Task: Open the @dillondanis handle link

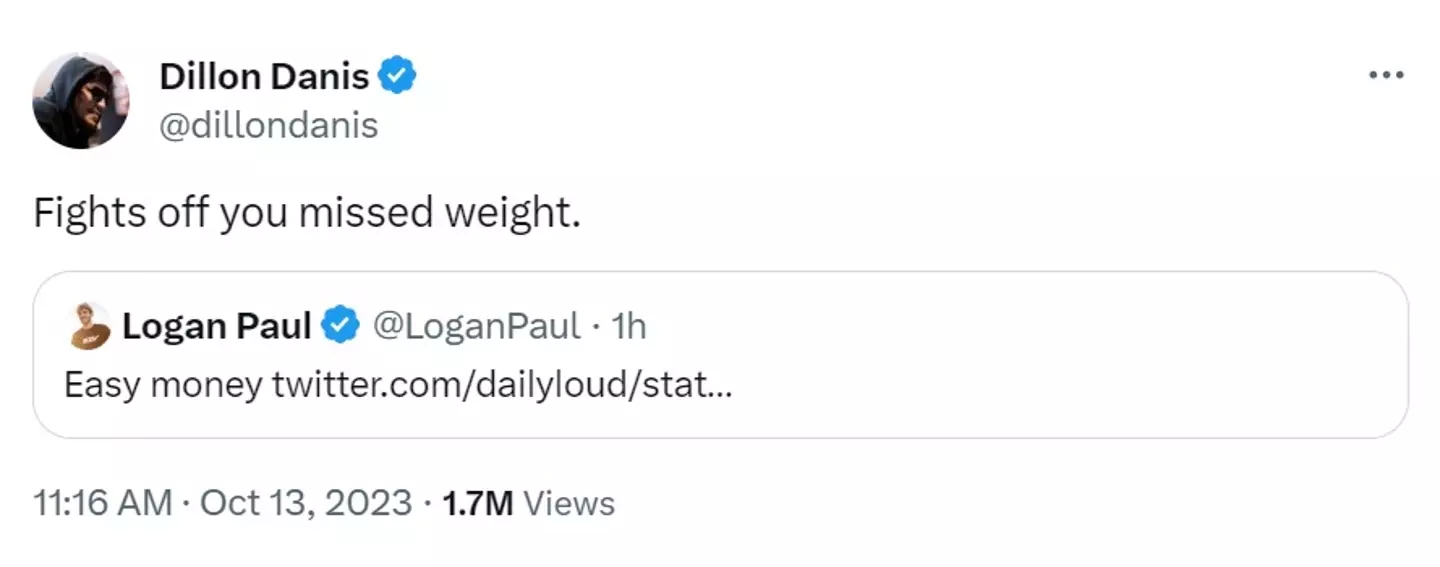Action: click(x=268, y=126)
